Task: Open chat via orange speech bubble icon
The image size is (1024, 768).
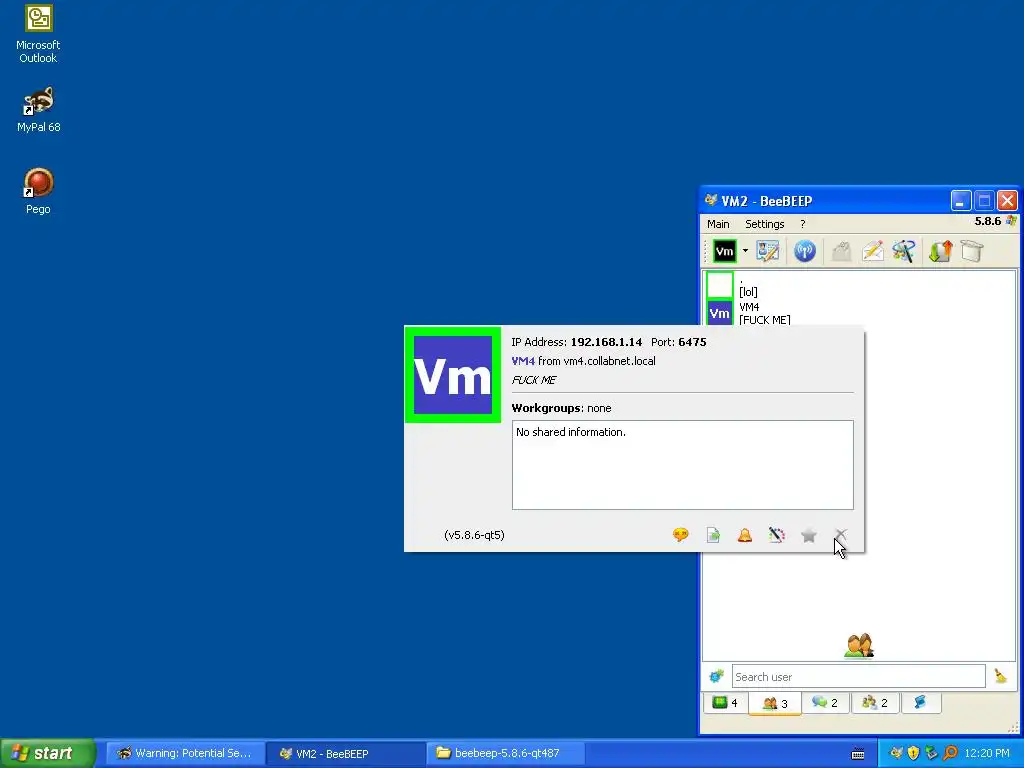Action: [680, 535]
